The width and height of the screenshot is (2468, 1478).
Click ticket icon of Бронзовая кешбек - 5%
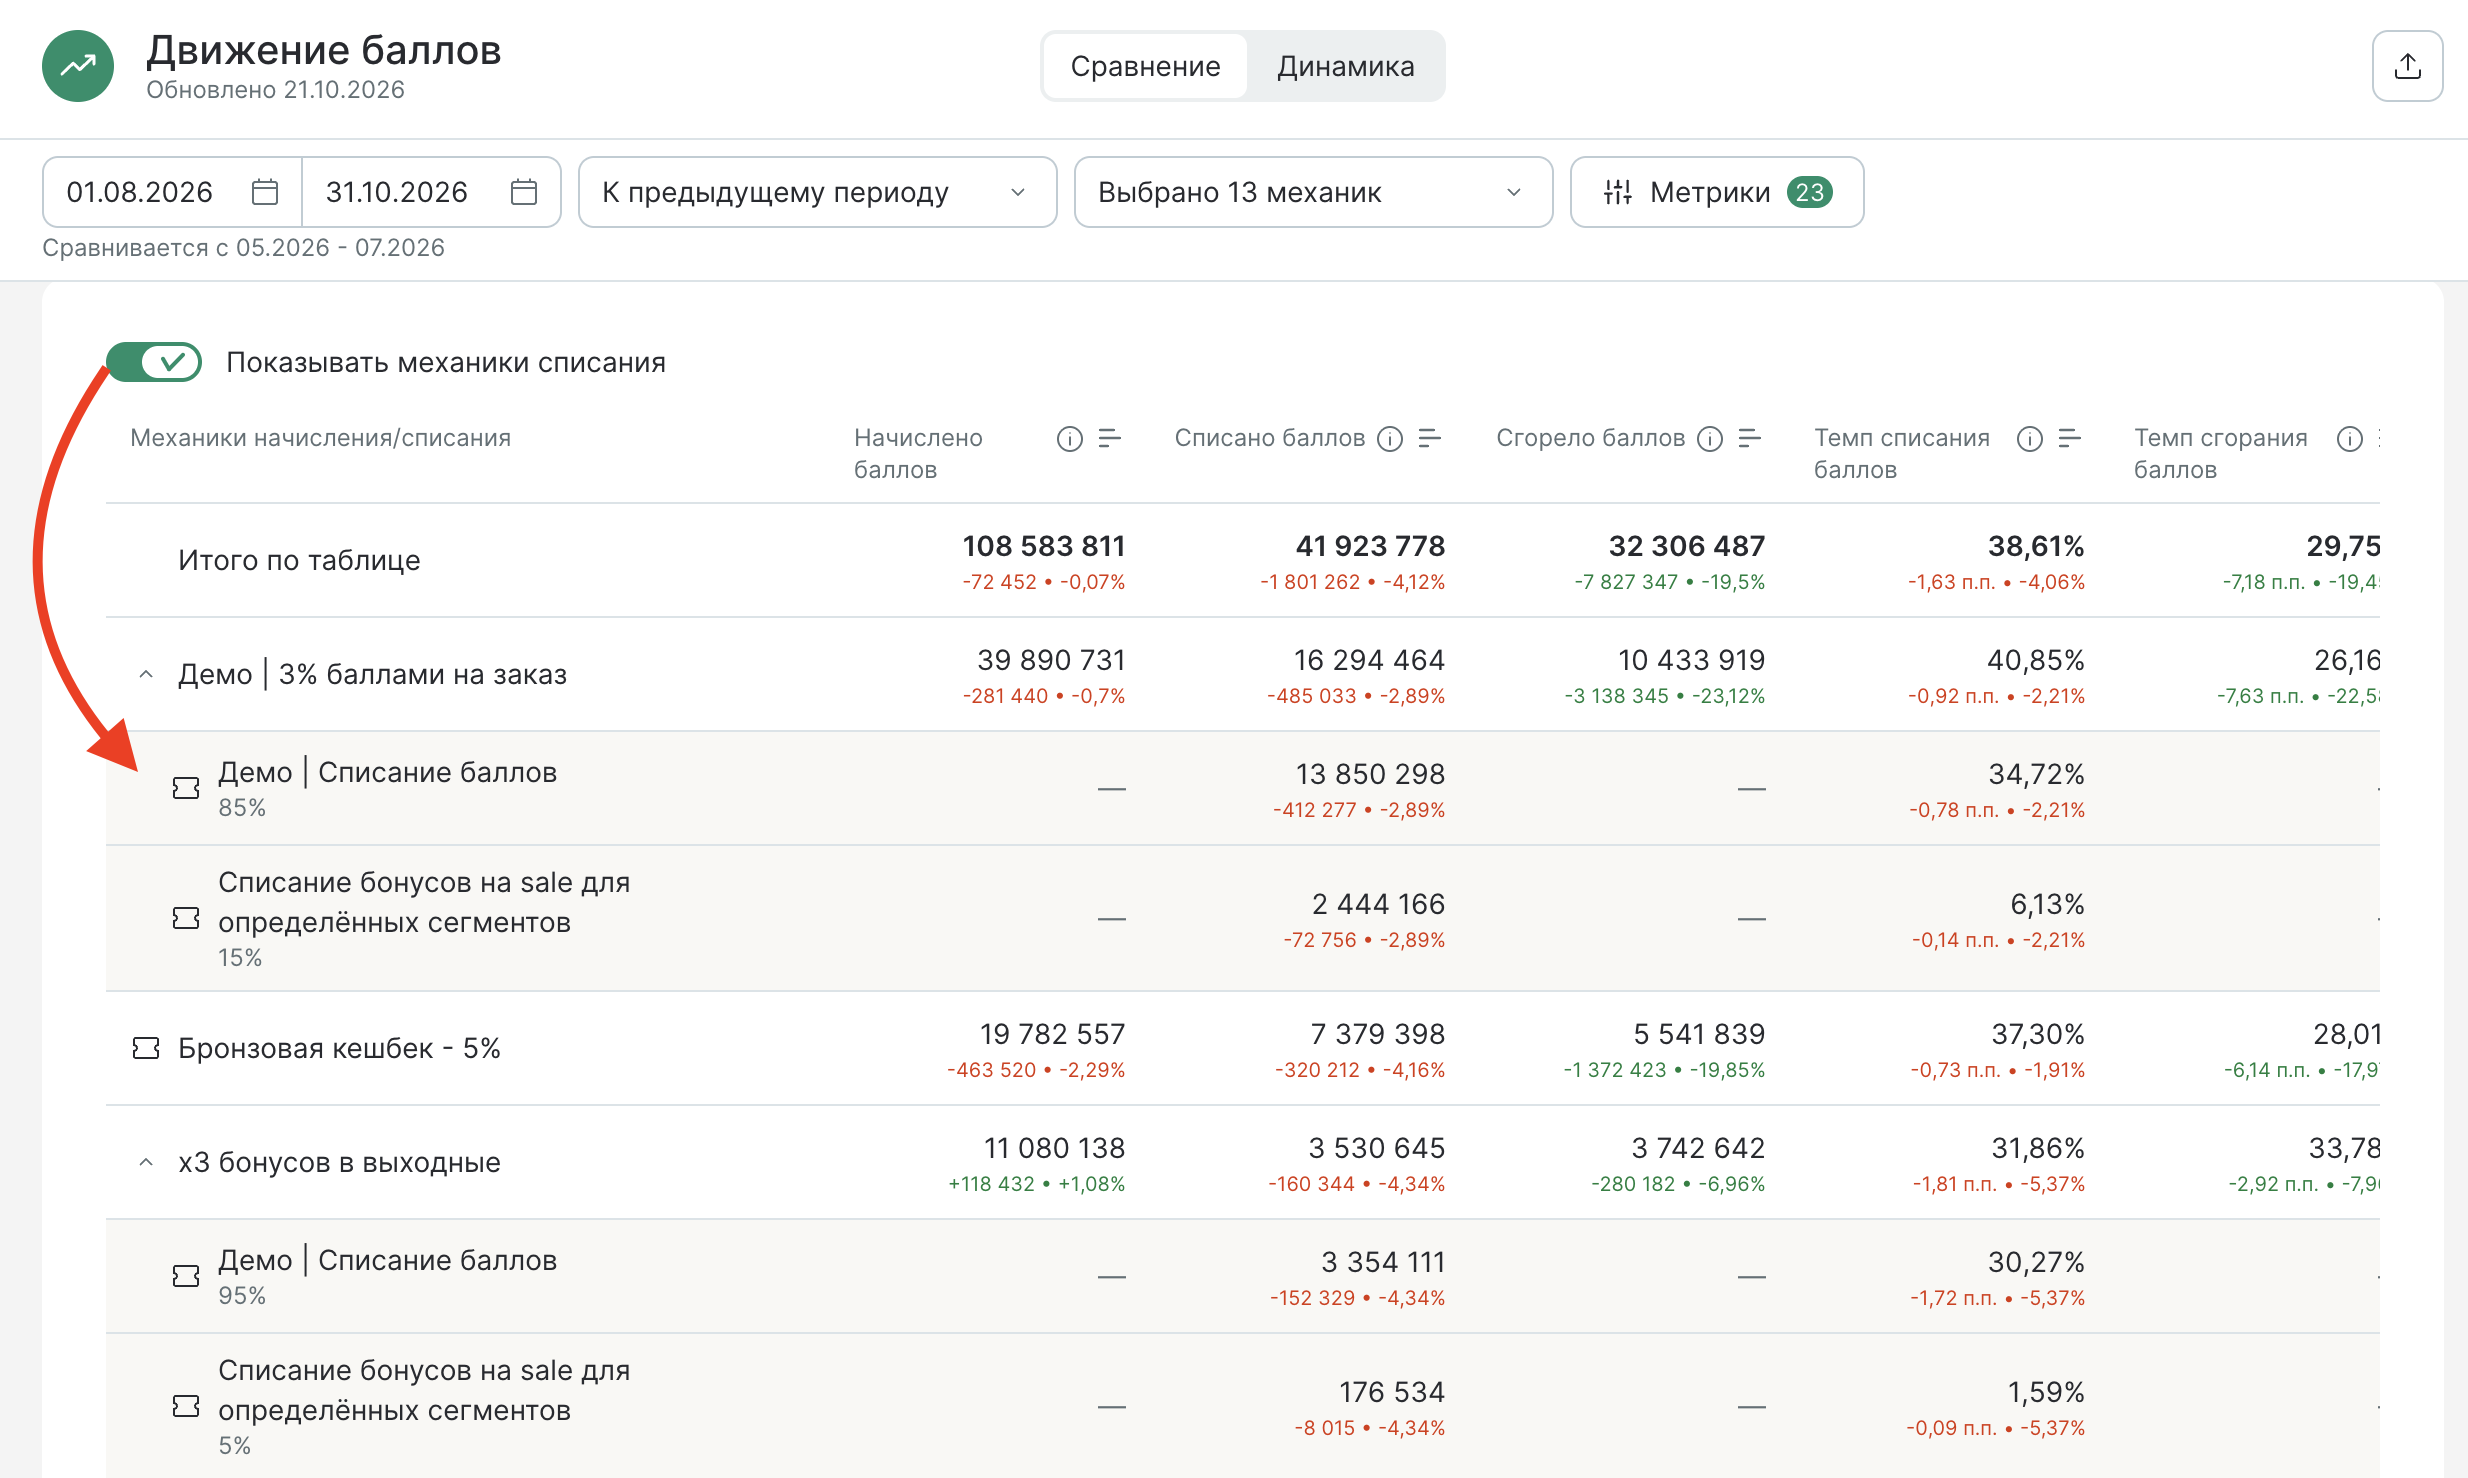tap(146, 1048)
